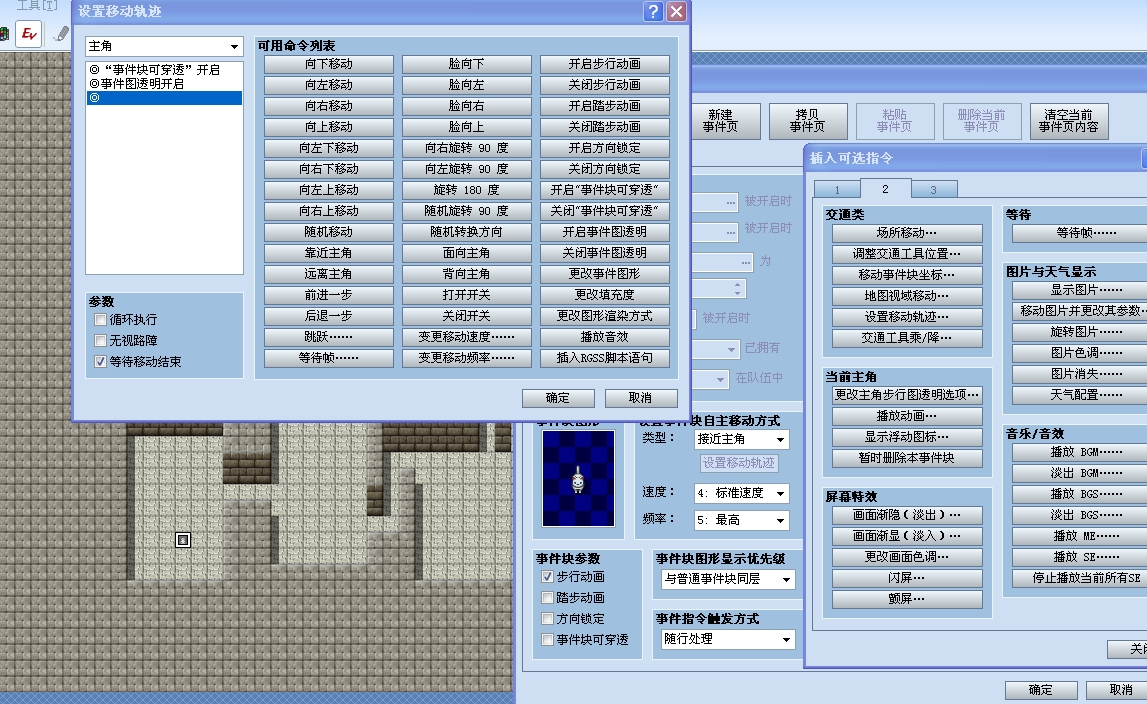Open the 速度 标准速度 dropdown
Viewport: 1147px width, 704px height.
click(x=741, y=493)
